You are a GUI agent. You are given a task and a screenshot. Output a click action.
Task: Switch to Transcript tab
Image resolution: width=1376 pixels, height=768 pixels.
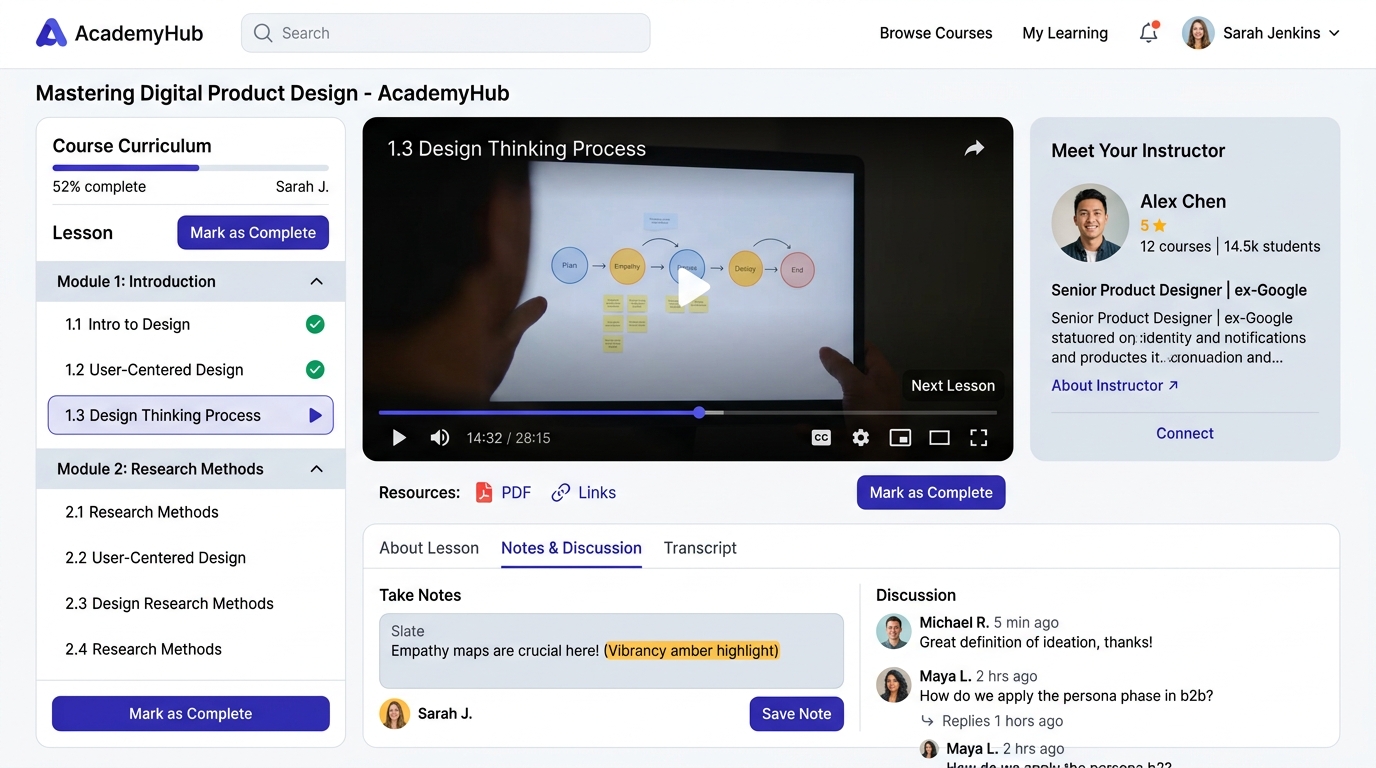[700, 548]
